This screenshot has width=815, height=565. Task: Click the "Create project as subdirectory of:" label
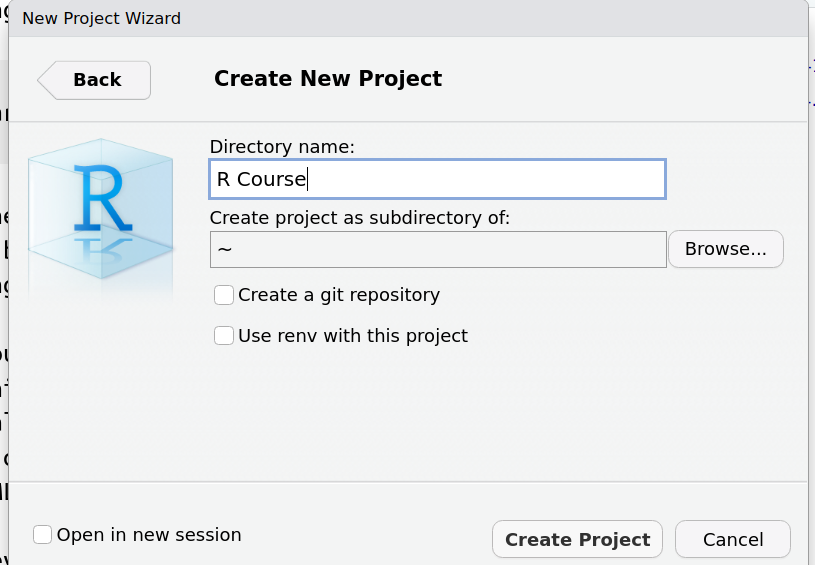pyautogui.click(x=359, y=217)
